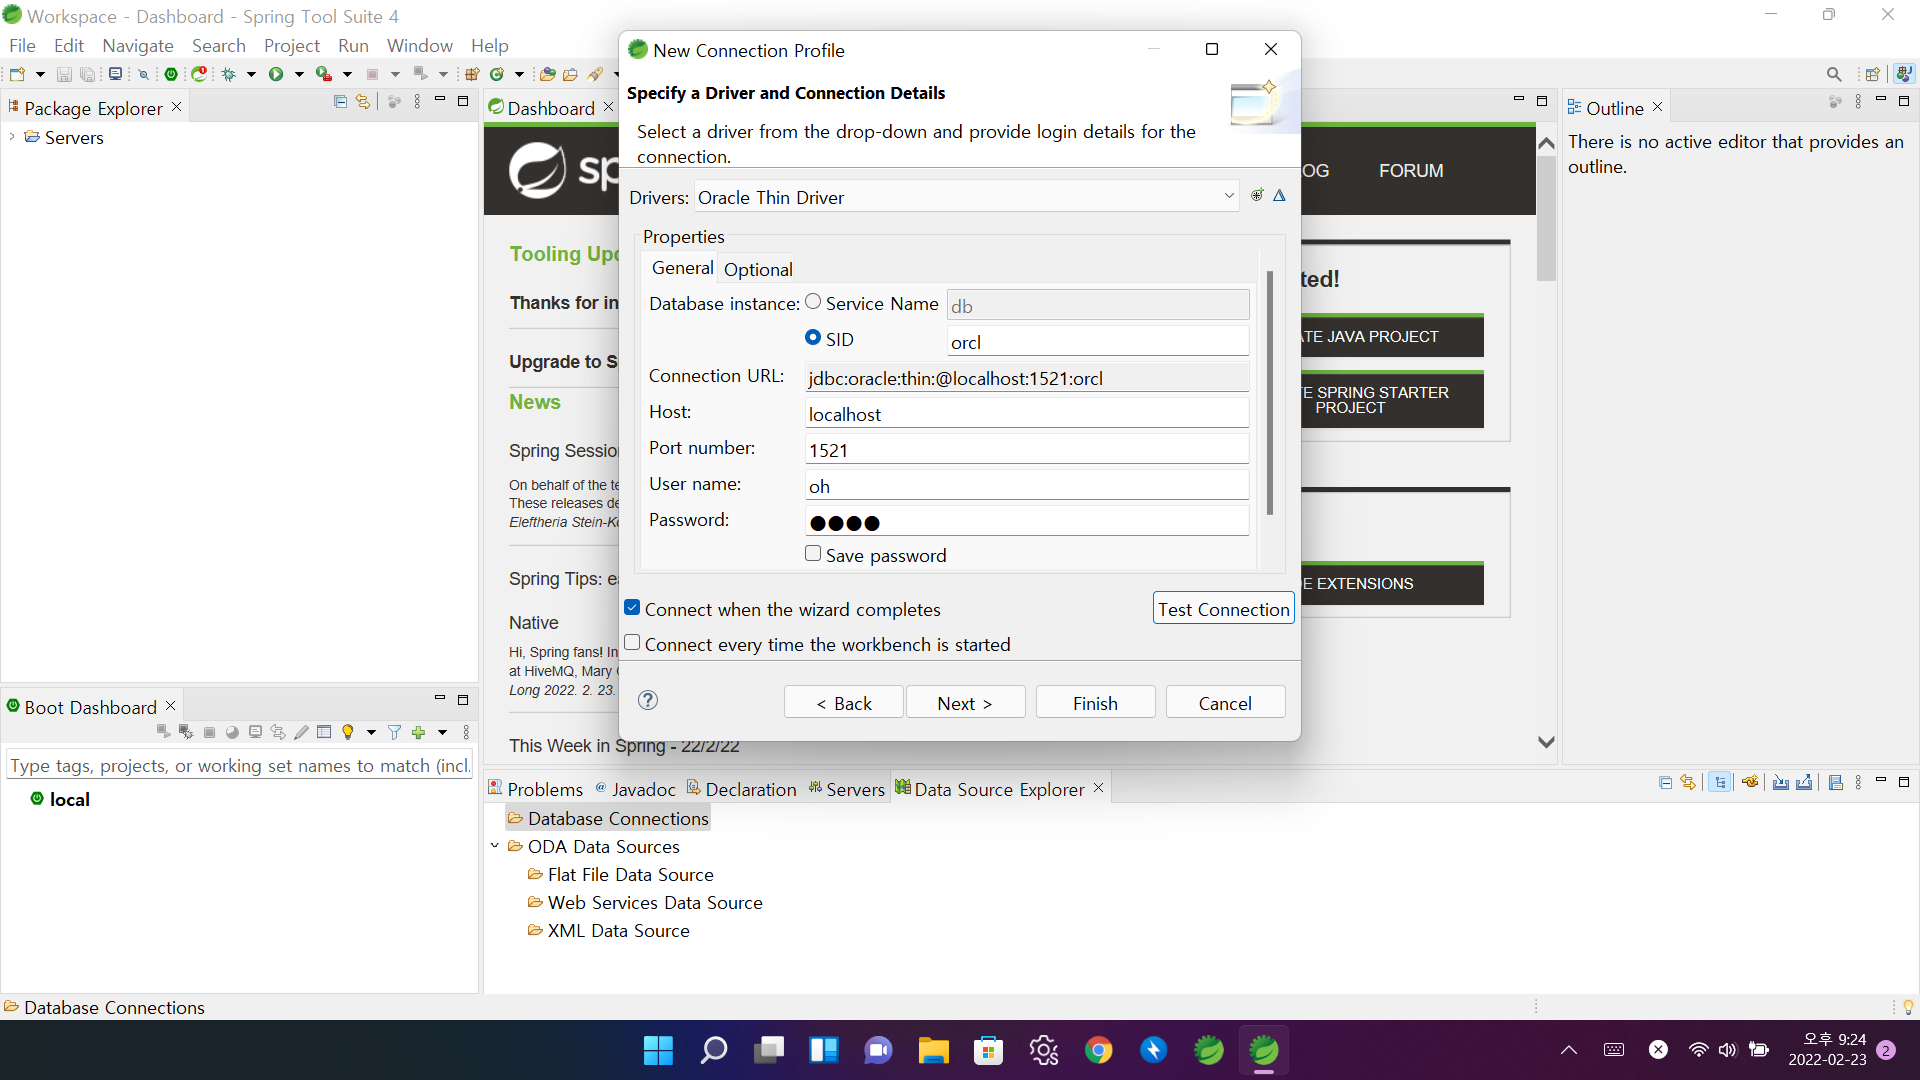Screen dimensions: 1920x1080
Task: Collapse all in the Package Explorer
Action: tap(340, 102)
